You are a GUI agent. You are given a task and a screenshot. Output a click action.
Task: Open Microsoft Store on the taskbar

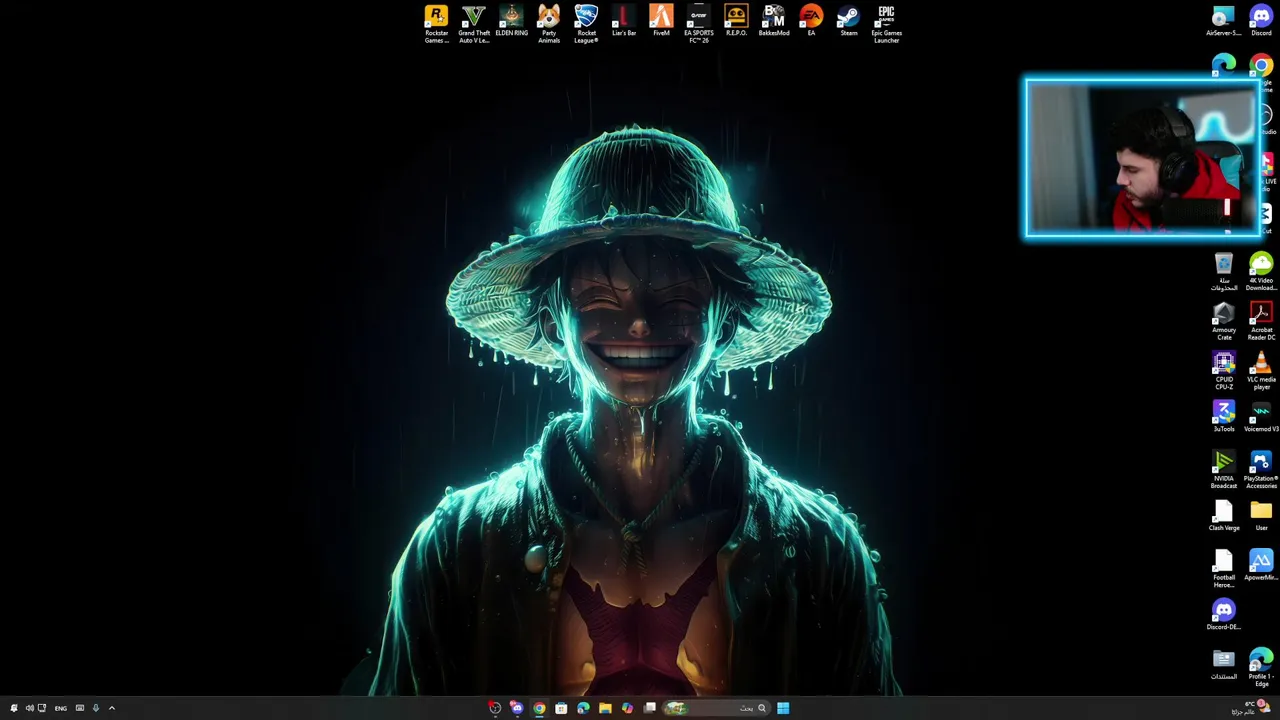[561, 708]
